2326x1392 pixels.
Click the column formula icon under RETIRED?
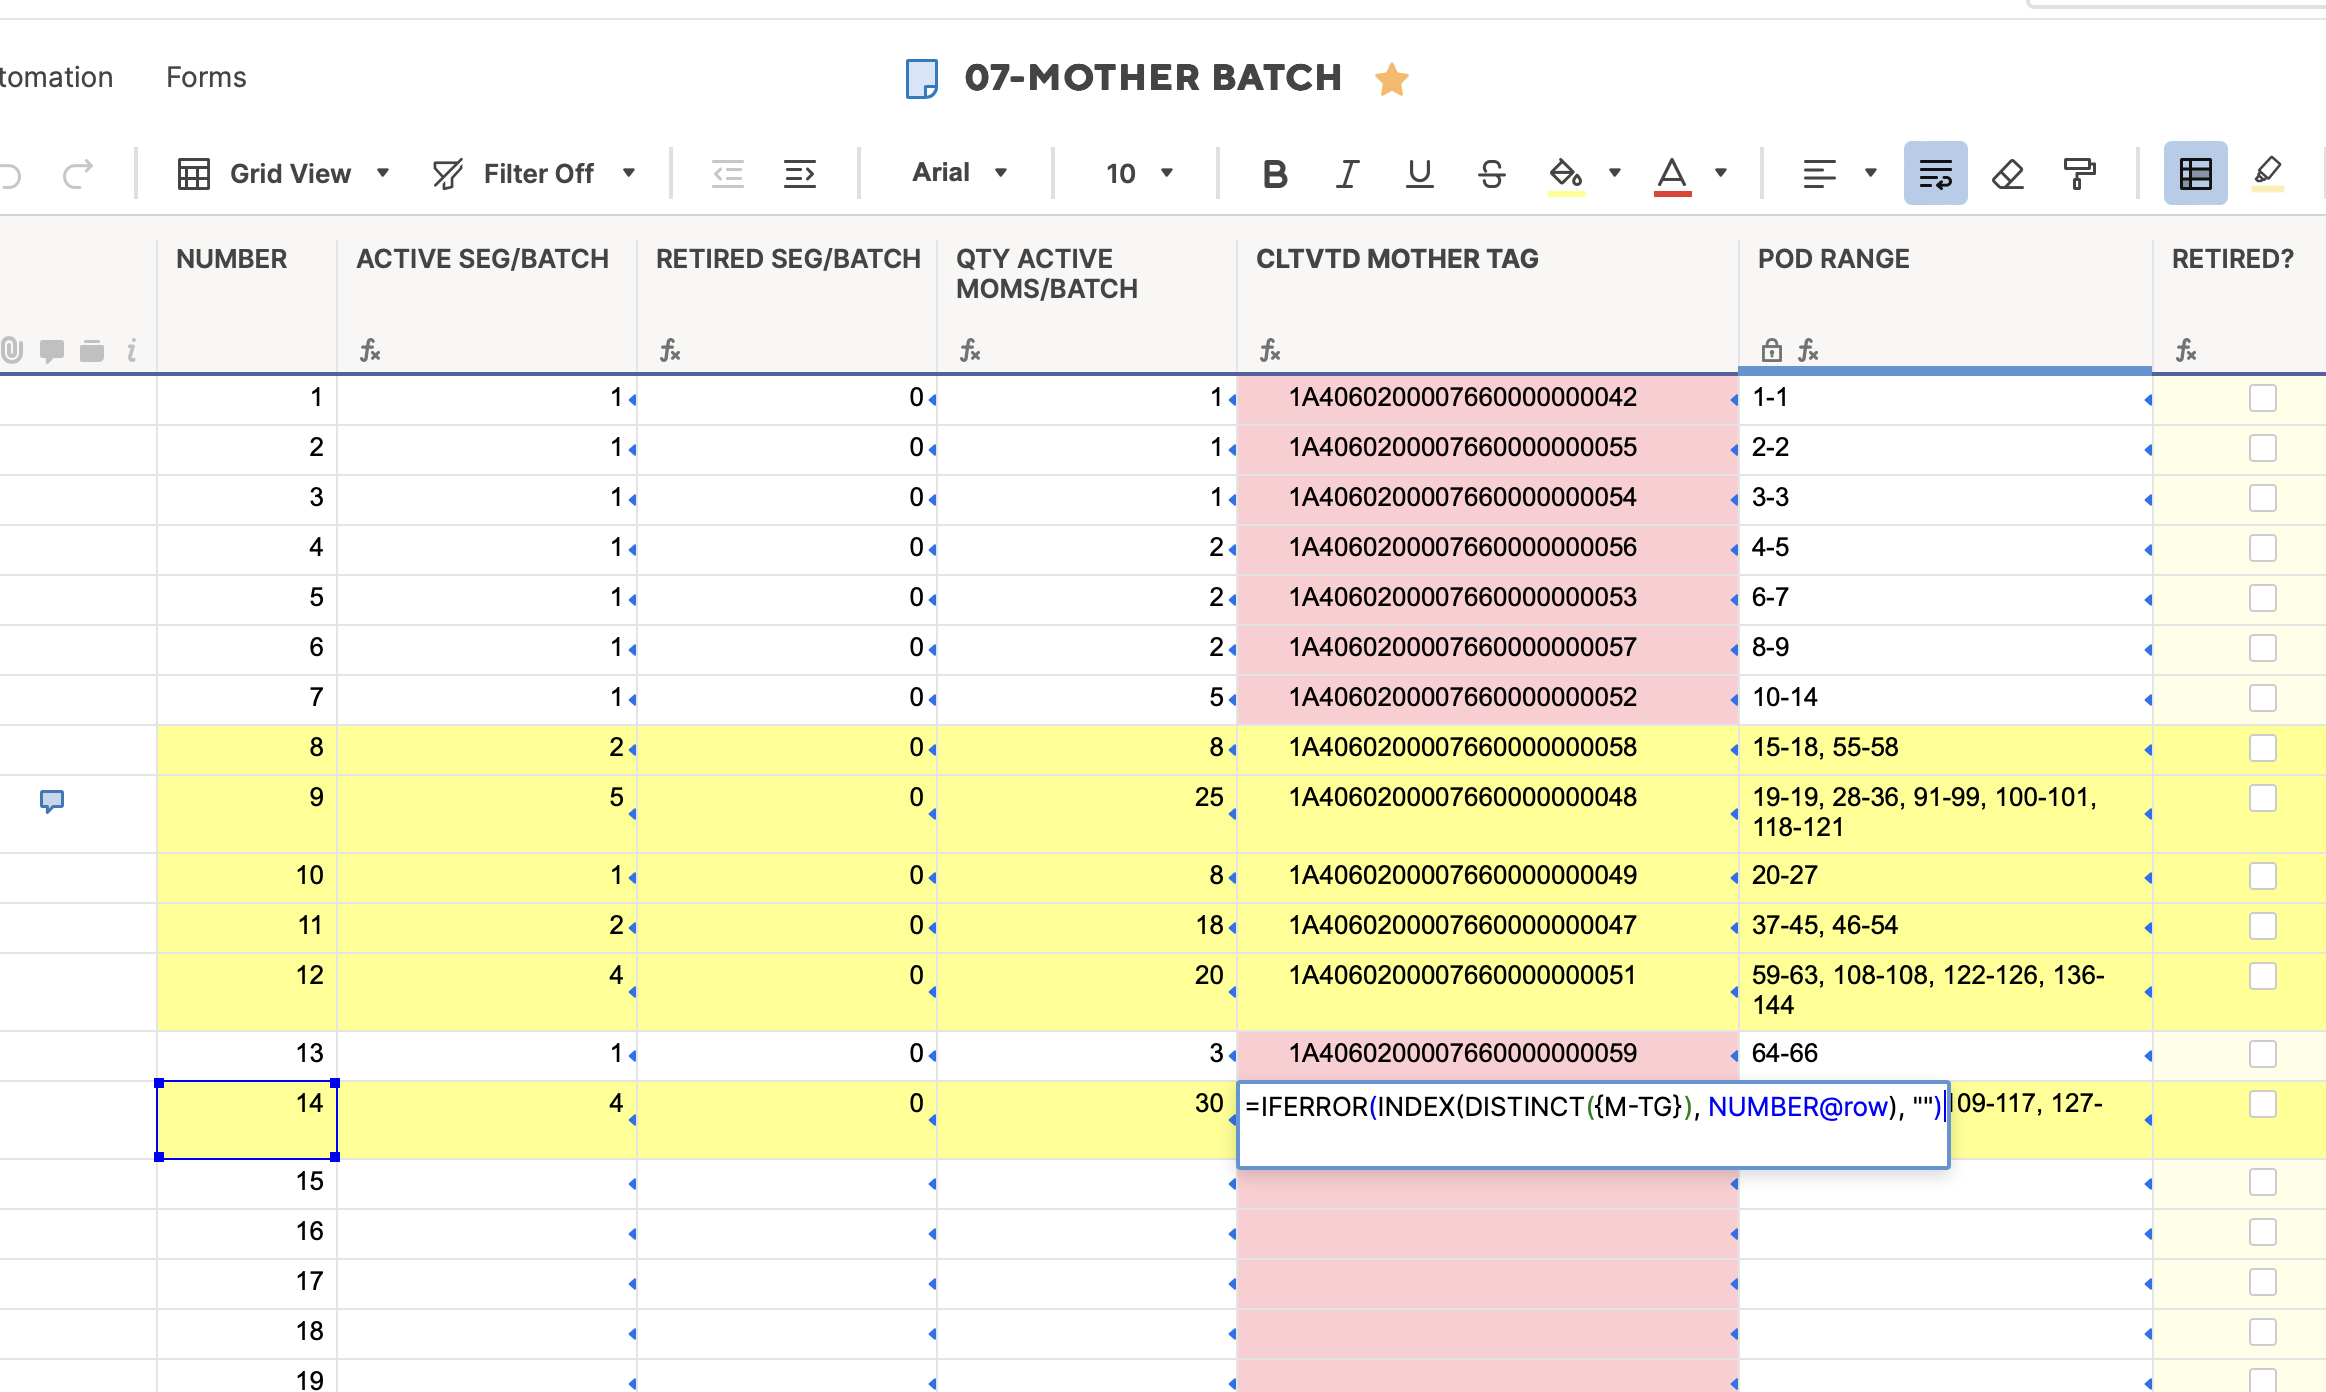click(2186, 350)
